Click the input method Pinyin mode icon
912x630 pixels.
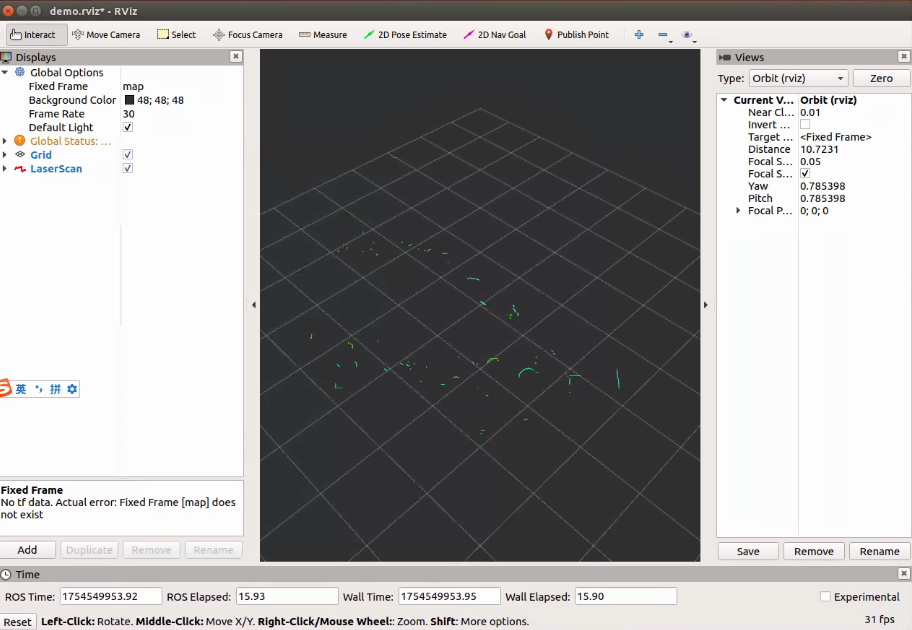(55, 389)
